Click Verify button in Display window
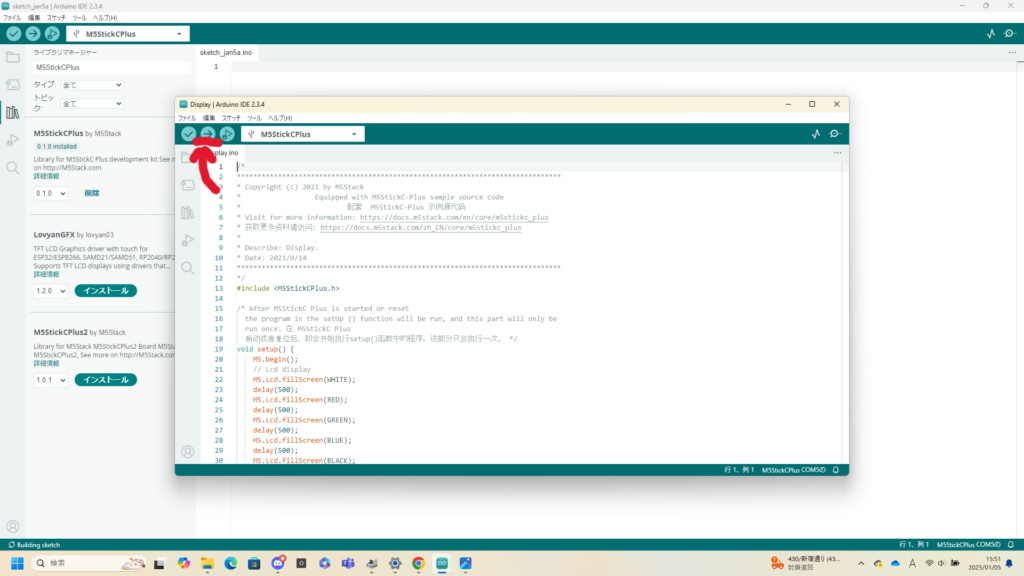 (189, 134)
